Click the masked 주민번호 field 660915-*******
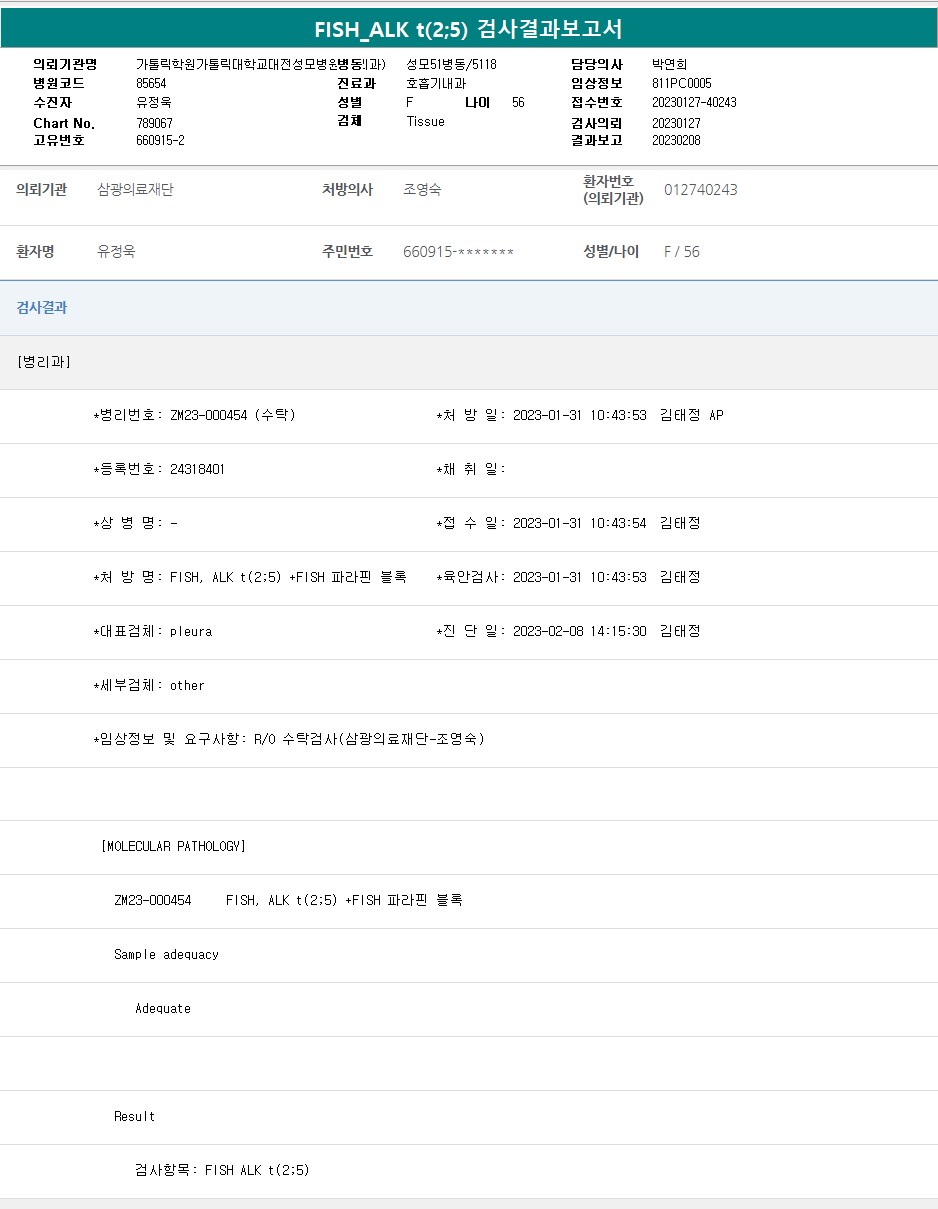938x1209 pixels. (x=458, y=252)
